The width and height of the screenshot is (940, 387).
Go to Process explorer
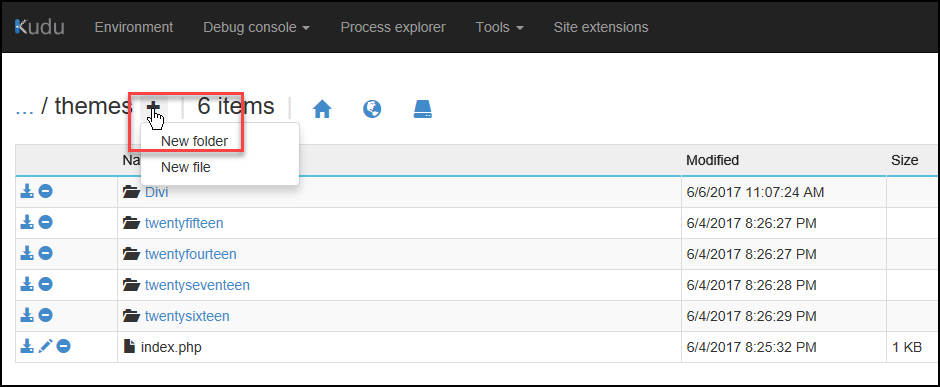click(x=393, y=28)
